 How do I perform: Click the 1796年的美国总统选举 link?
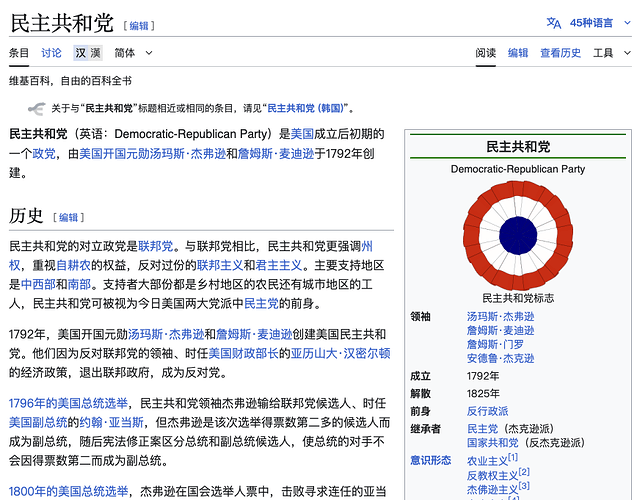click(x=68, y=403)
